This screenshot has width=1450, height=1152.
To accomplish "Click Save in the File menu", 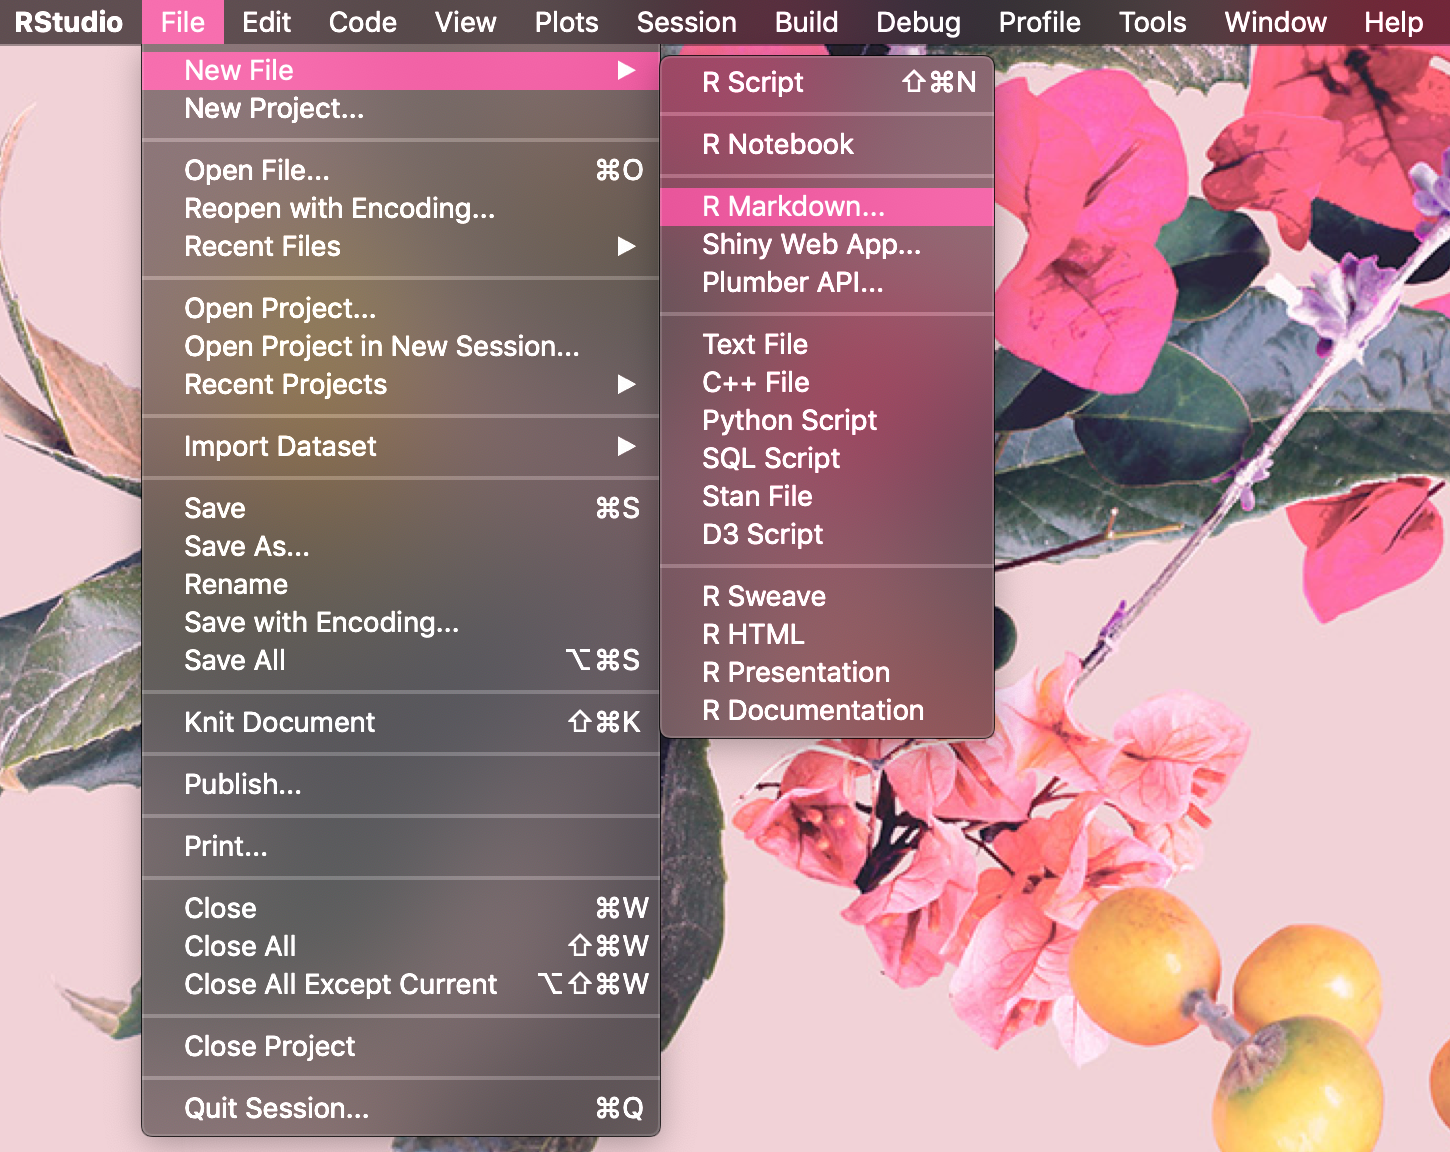I will [401, 508].
